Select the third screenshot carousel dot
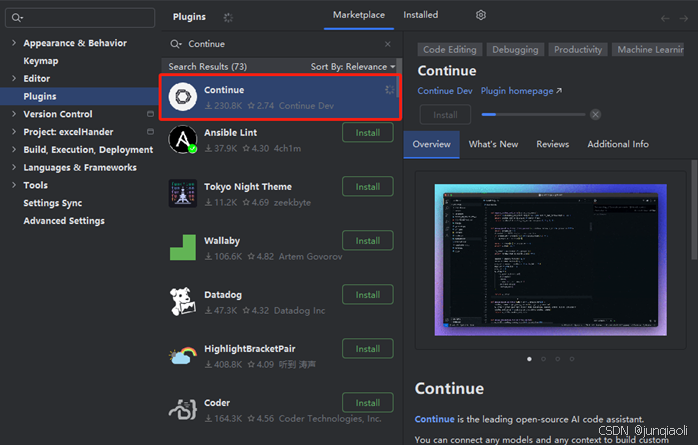This screenshot has height=445, width=698. tap(558, 359)
